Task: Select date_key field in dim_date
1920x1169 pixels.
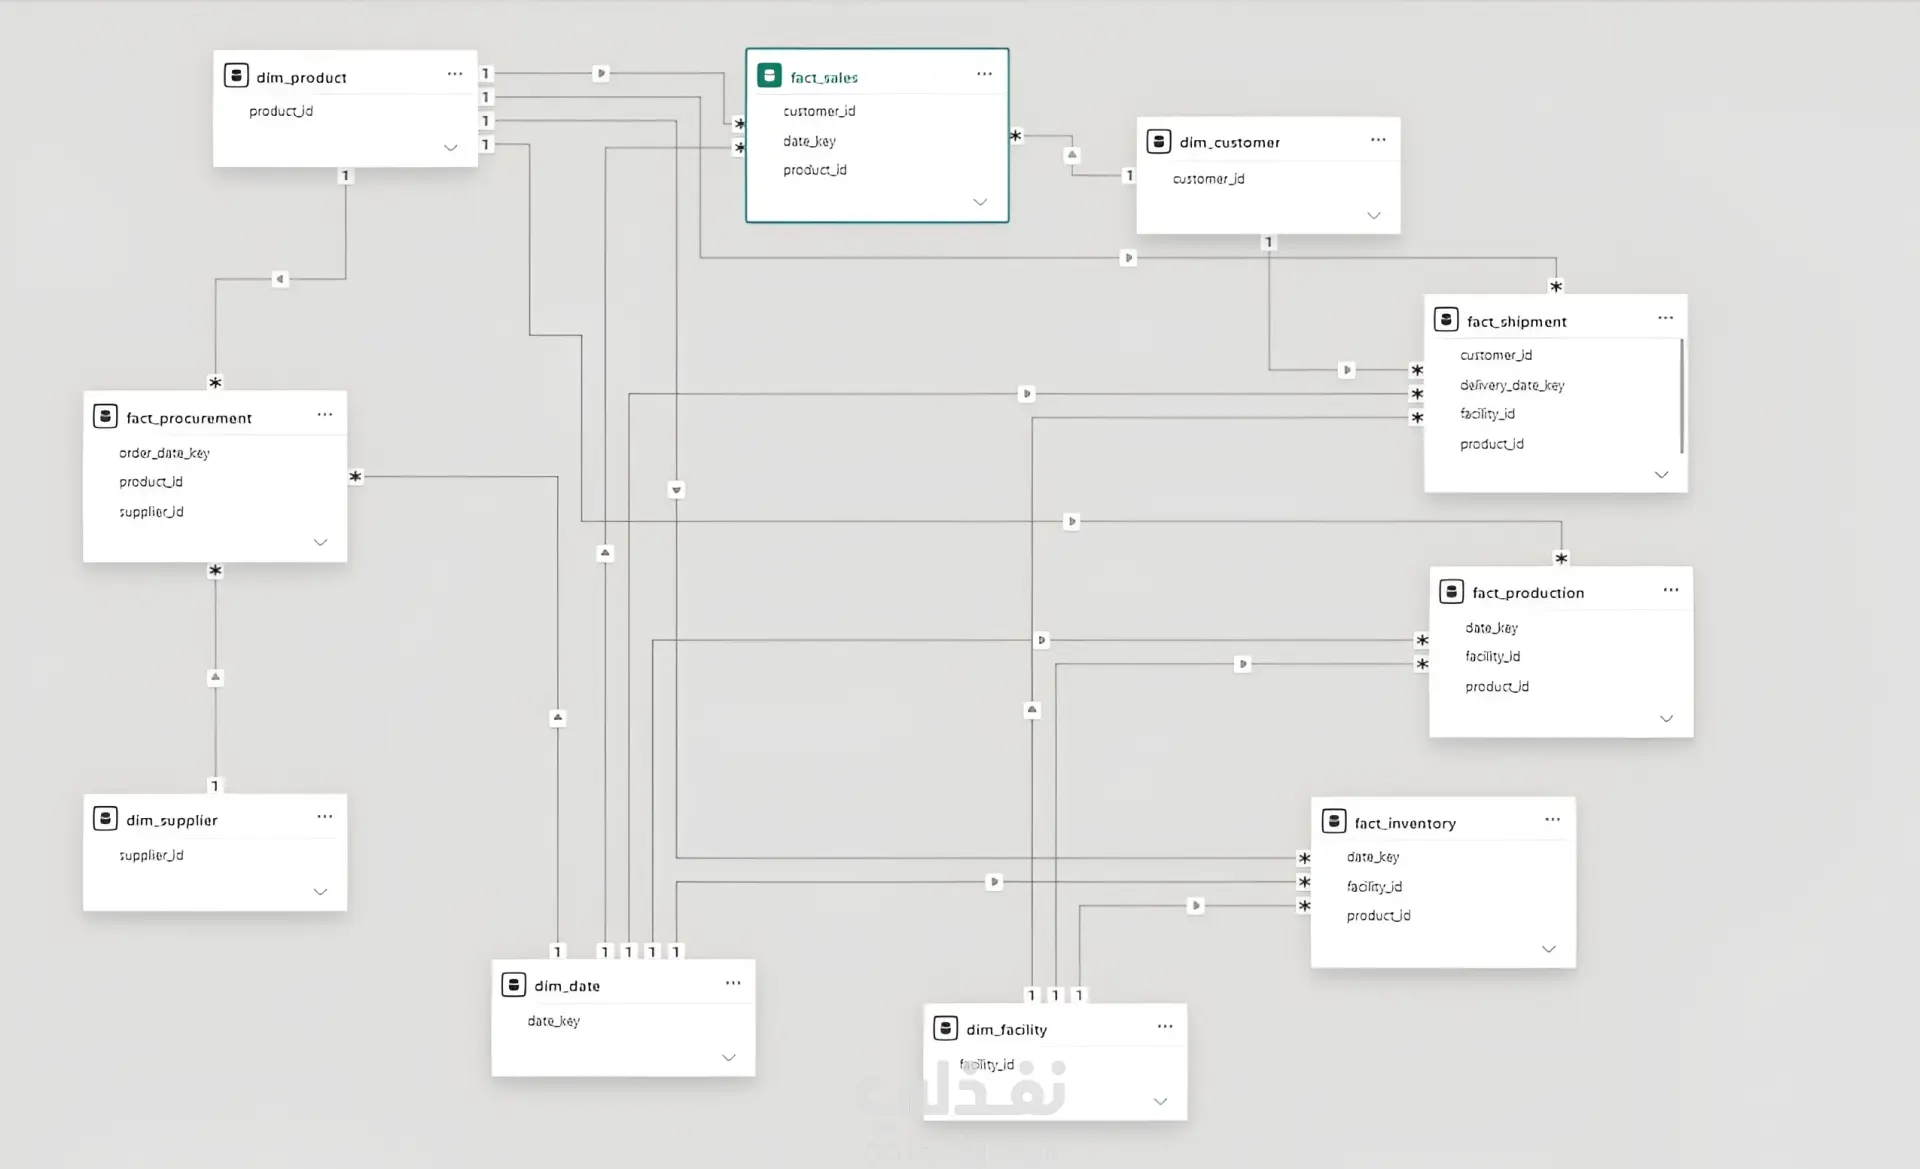Action: pos(553,1021)
